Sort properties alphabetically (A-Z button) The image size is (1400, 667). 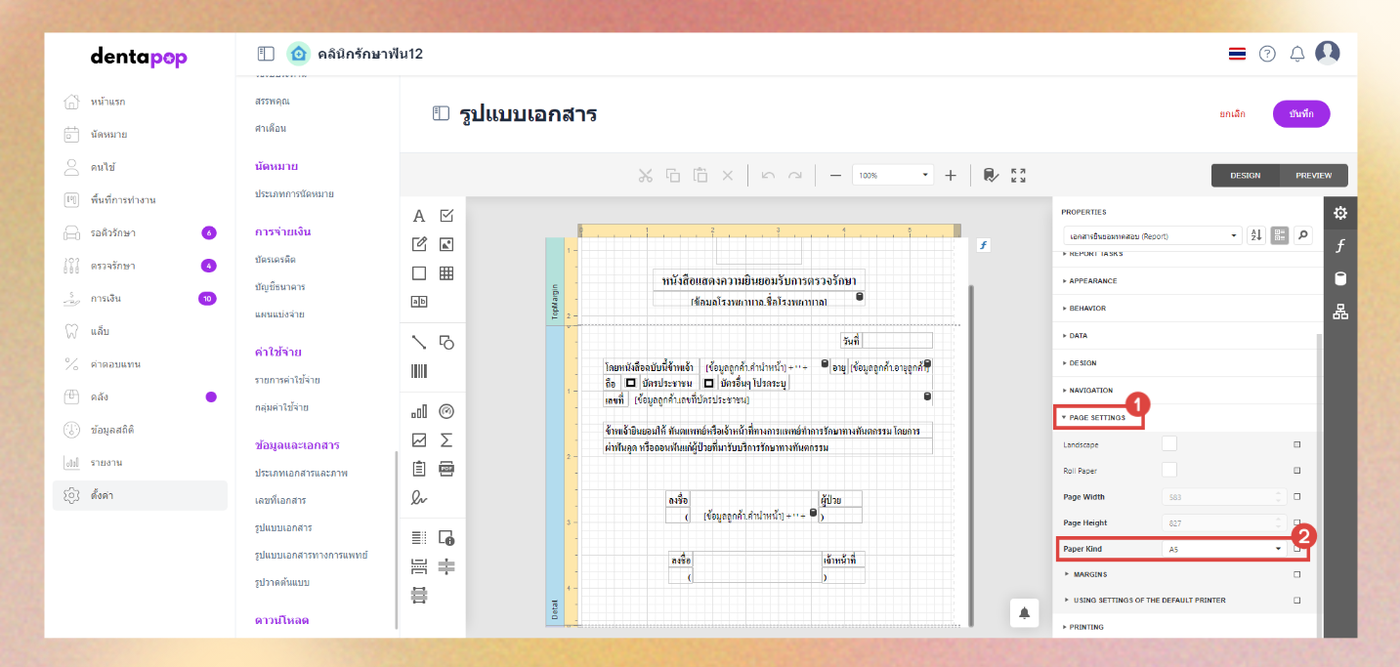tap(1257, 236)
